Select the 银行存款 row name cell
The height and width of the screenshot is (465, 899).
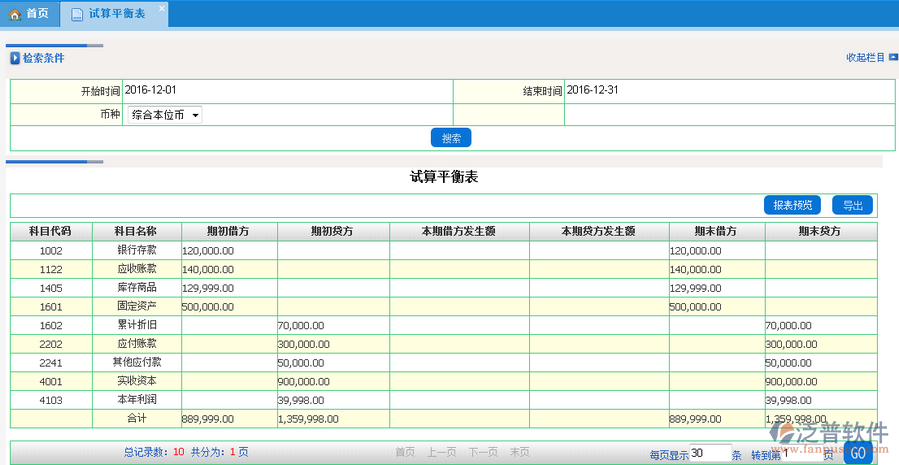tap(135, 250)
